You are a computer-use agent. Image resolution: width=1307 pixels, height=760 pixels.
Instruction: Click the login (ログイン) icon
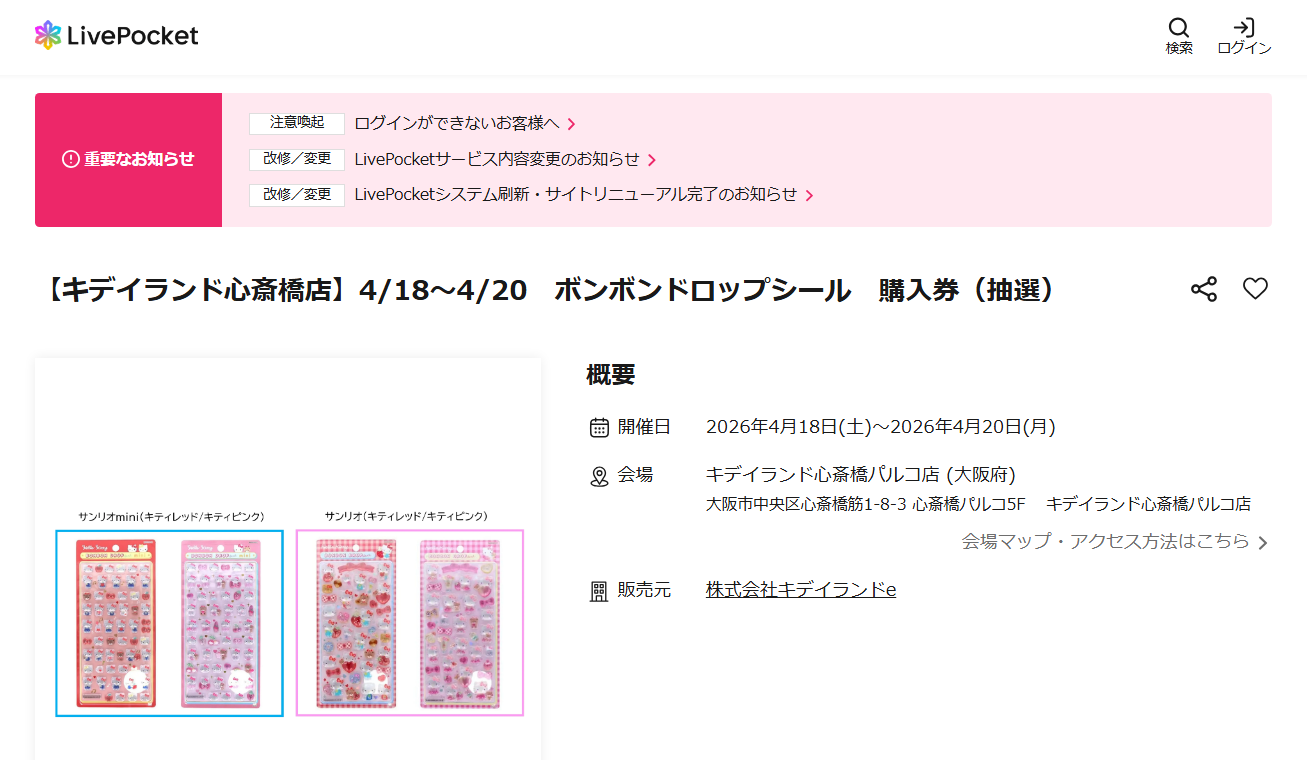(x=1244, y=28)
